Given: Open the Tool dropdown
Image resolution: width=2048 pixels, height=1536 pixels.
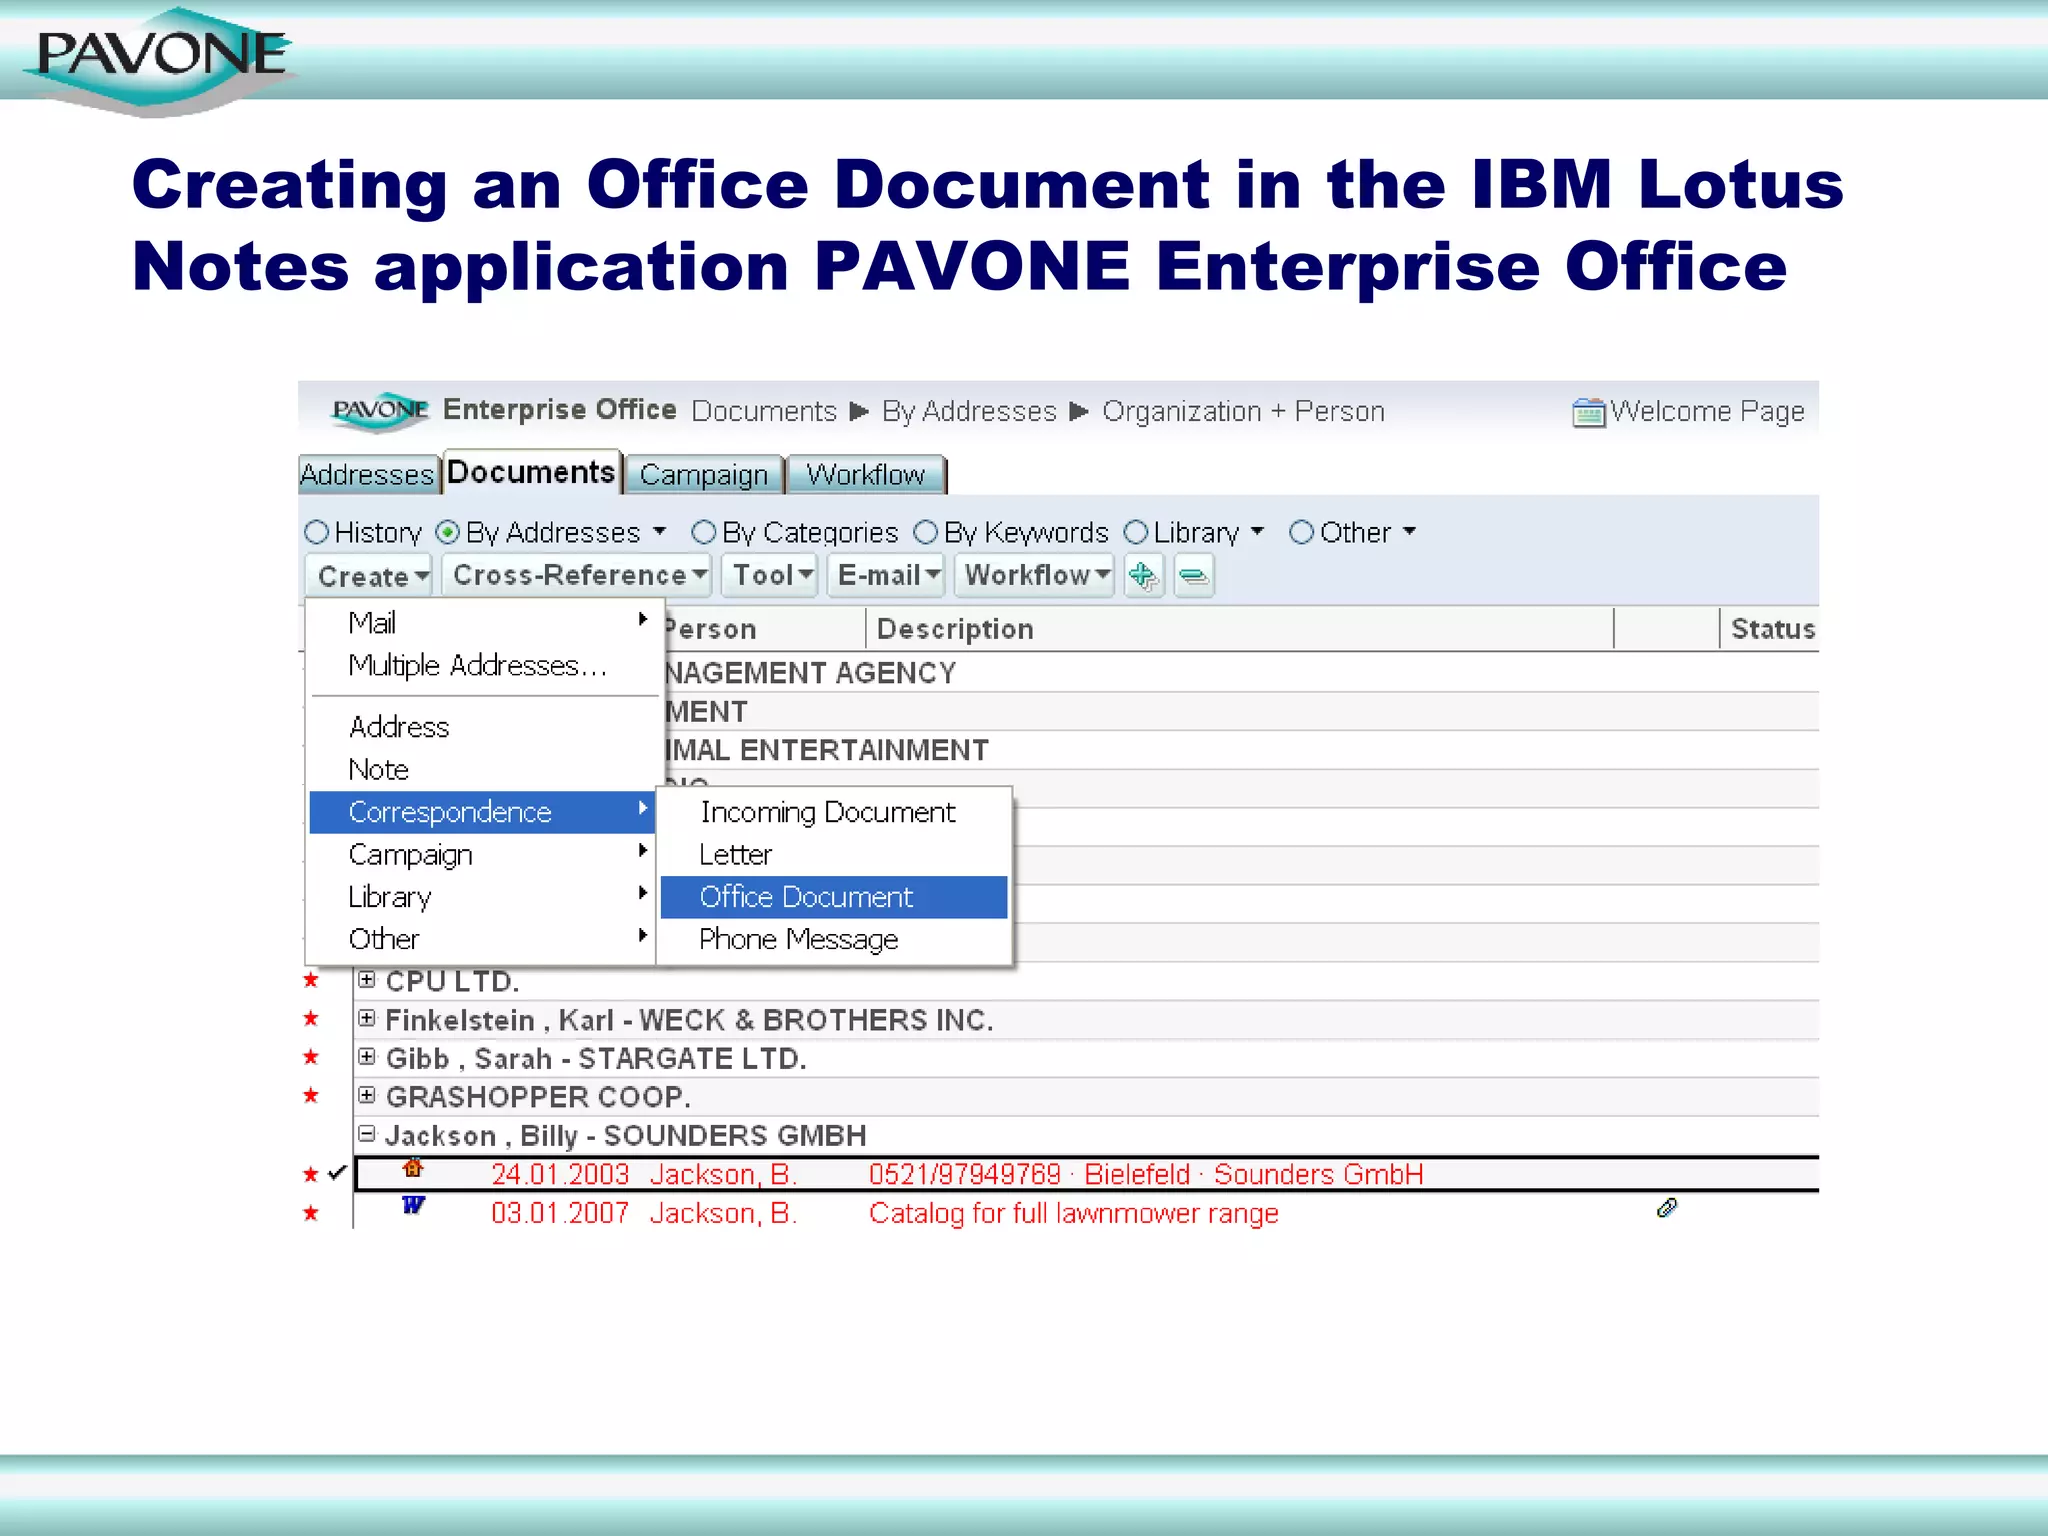Looking at the screenshot, I should pos(771,576).
